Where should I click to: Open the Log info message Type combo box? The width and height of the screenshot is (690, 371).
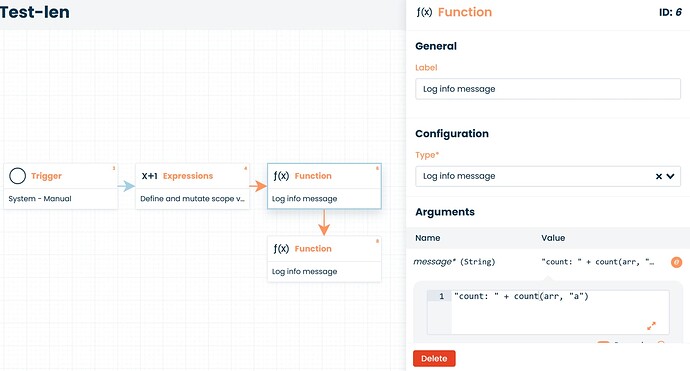pyautogui.click(x=548, y=176)
